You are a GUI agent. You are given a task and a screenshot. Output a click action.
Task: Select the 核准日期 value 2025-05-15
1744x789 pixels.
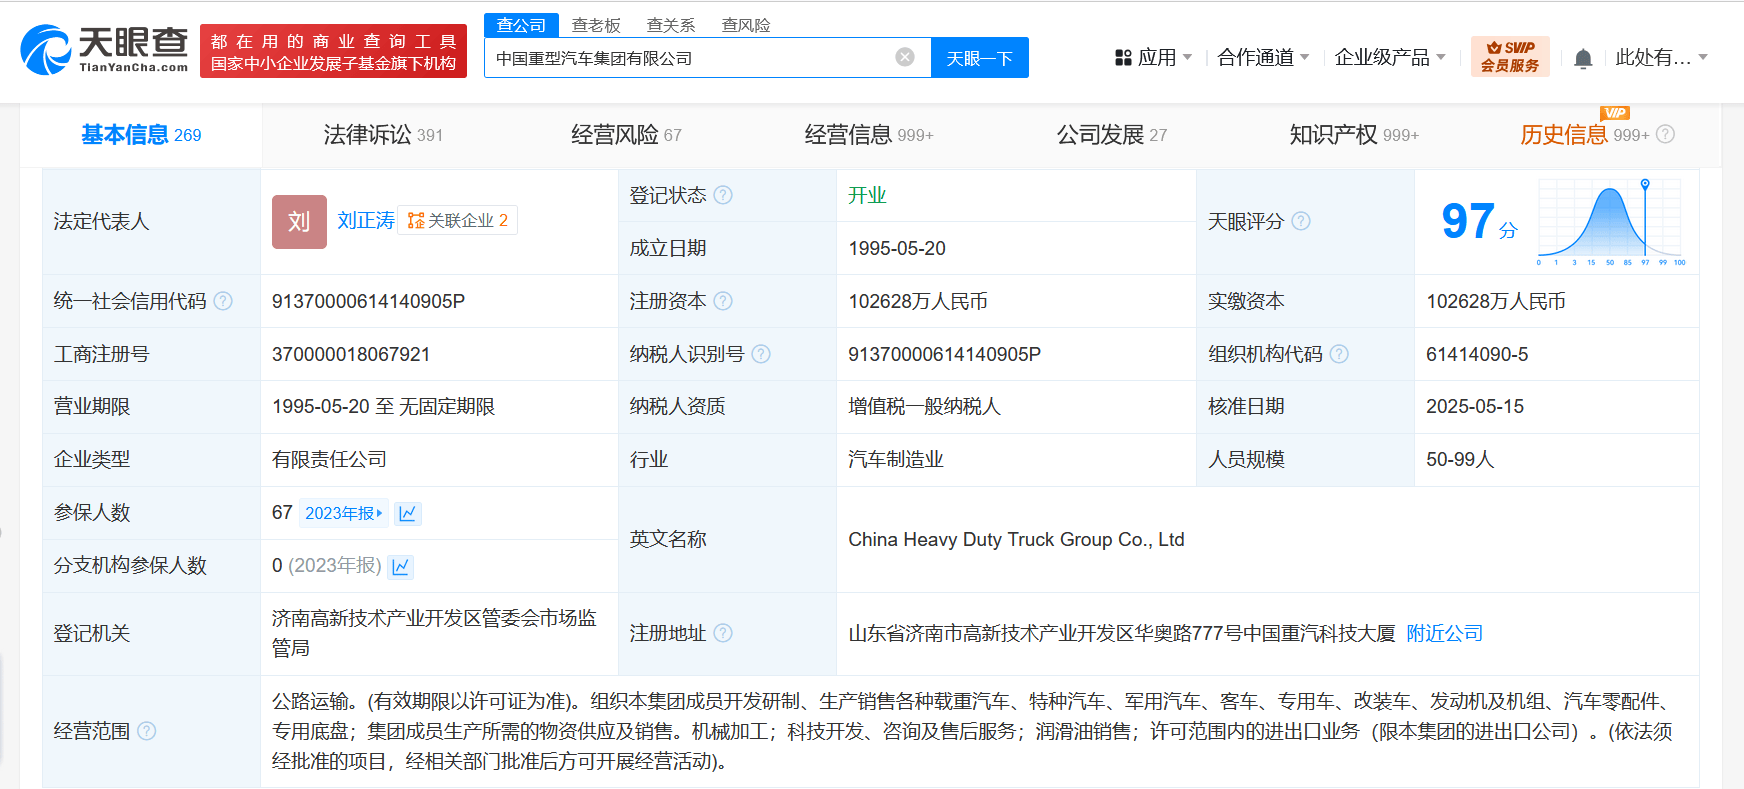(x=1475, y=407)
